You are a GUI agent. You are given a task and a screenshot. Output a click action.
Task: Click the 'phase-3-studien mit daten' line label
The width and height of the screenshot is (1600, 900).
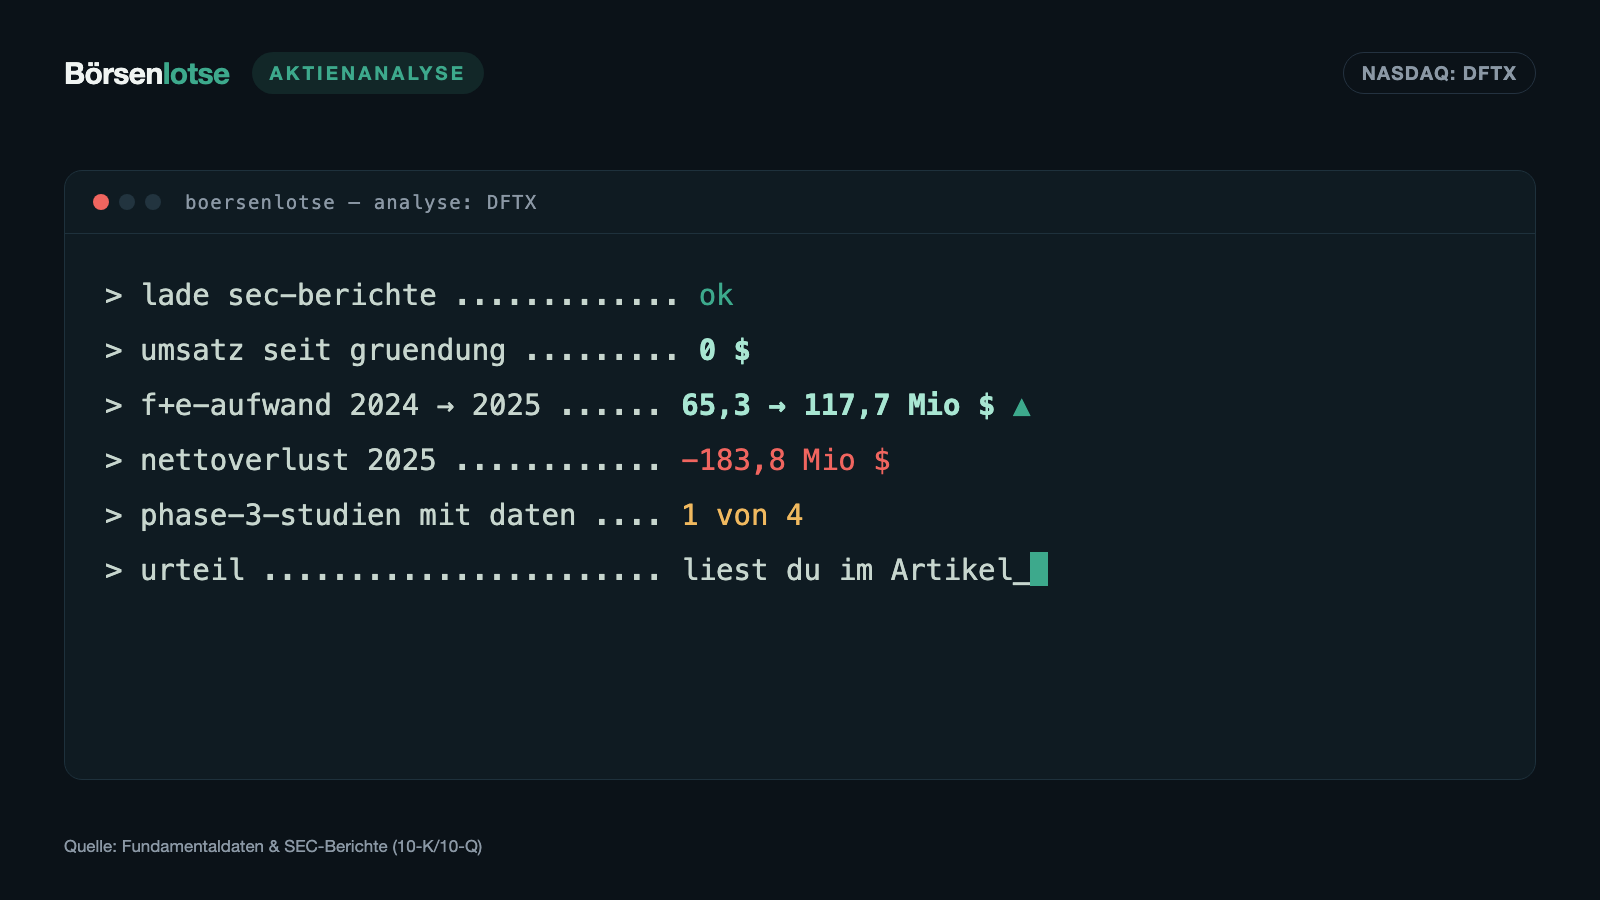(358, 515)
